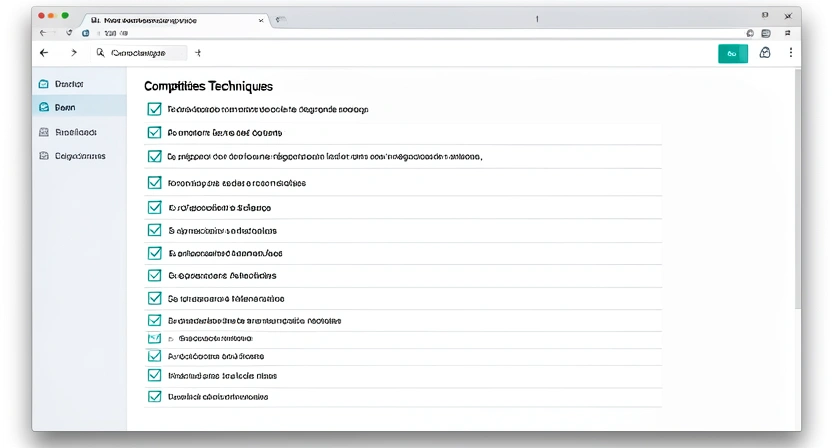Close the active browser tab

click(x=261, y=20)
